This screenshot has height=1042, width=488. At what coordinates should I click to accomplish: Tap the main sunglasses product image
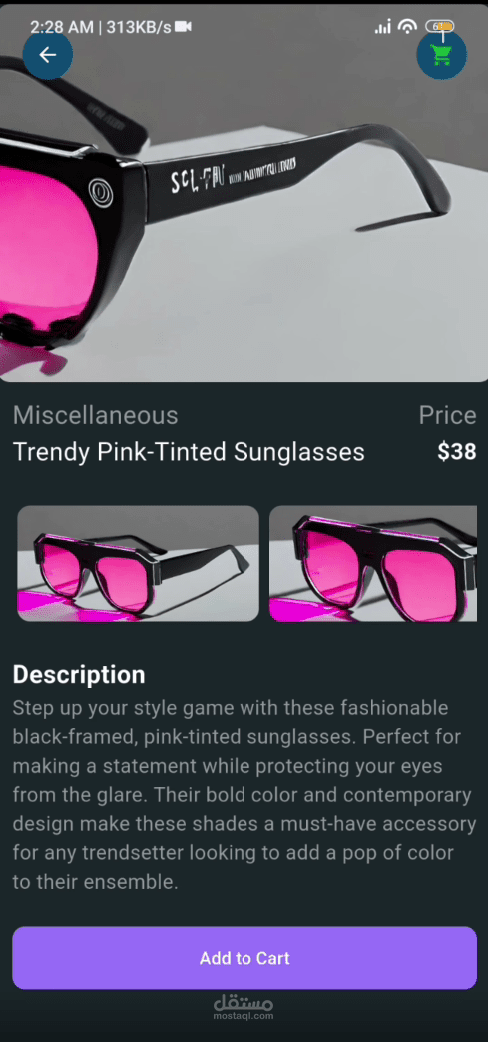[x=244, y=193]
